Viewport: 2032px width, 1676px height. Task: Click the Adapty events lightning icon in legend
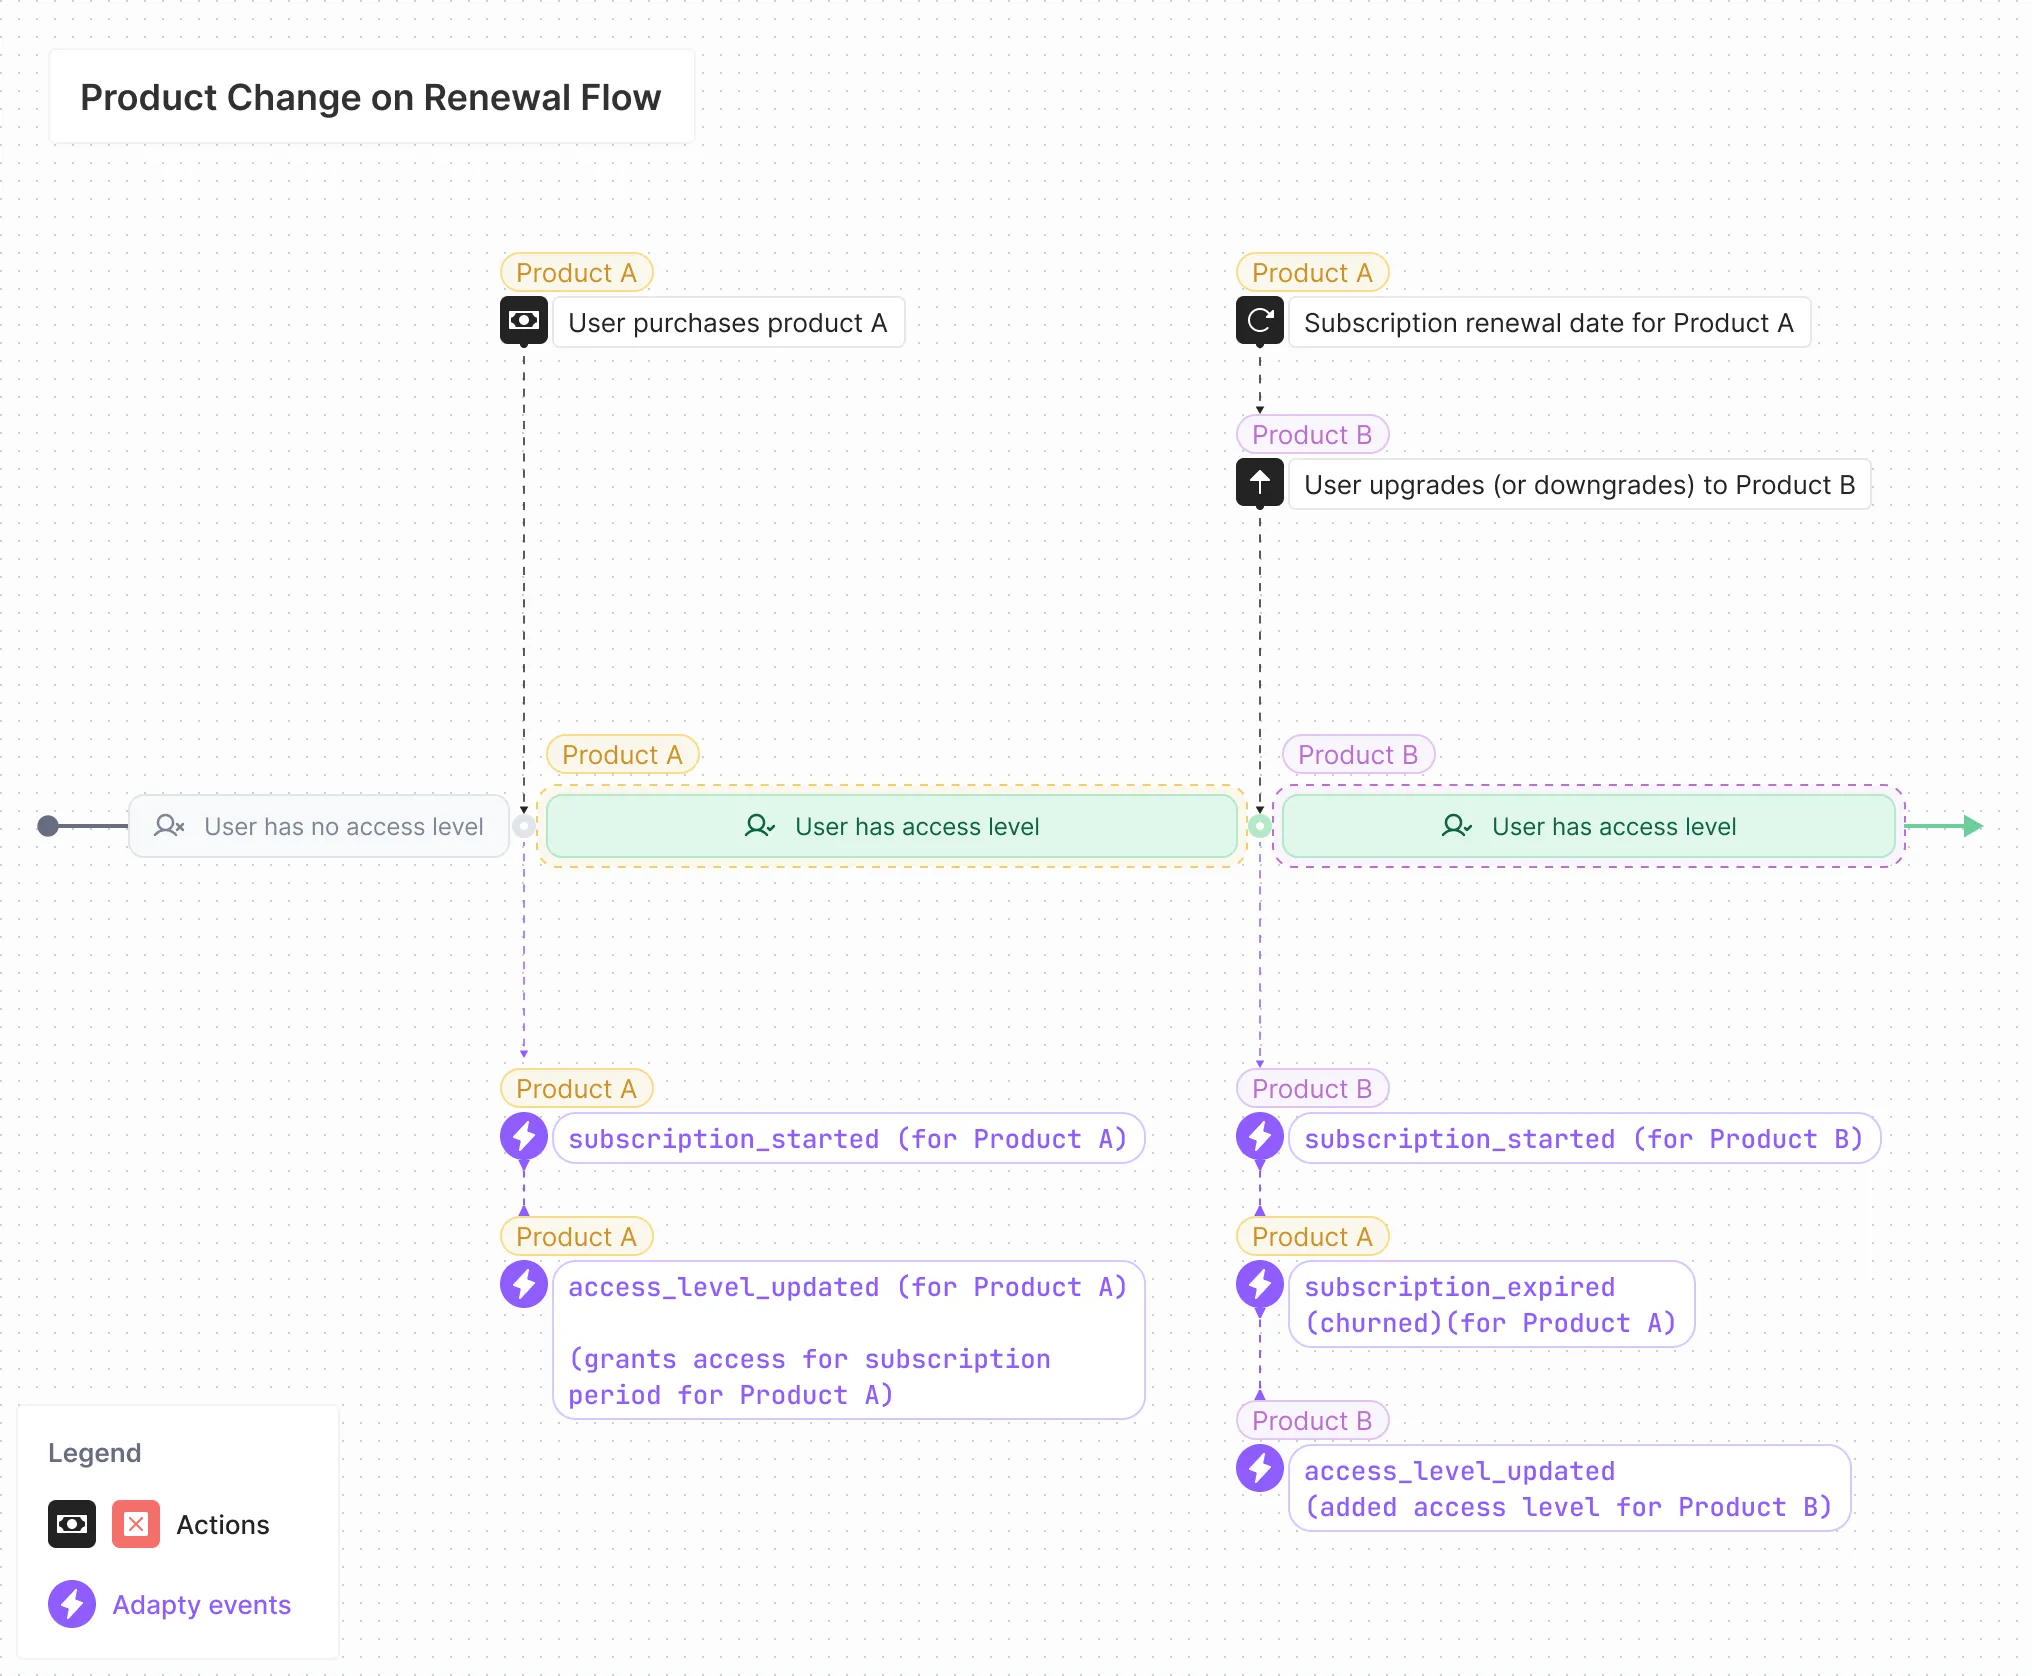point(72,1604)
